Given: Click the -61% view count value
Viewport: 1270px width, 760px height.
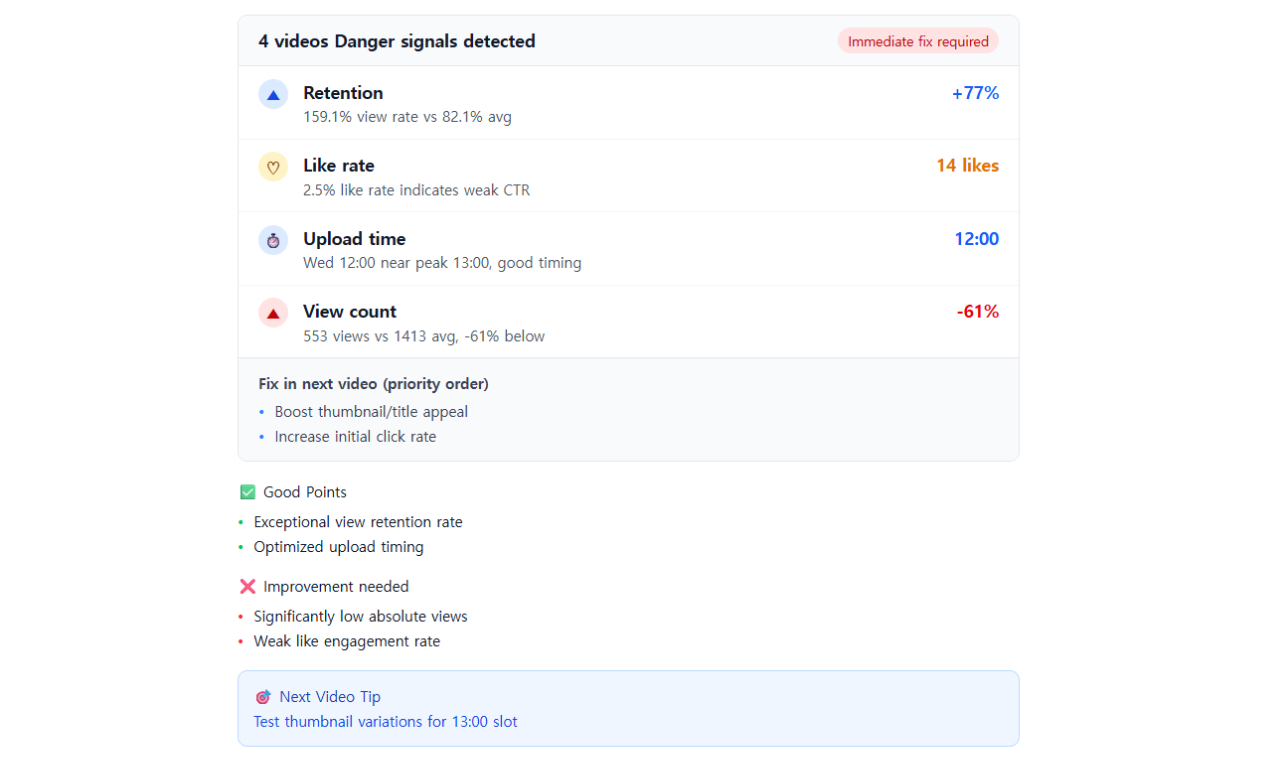Looking at the screenshot, I should (x=977, y=312).
